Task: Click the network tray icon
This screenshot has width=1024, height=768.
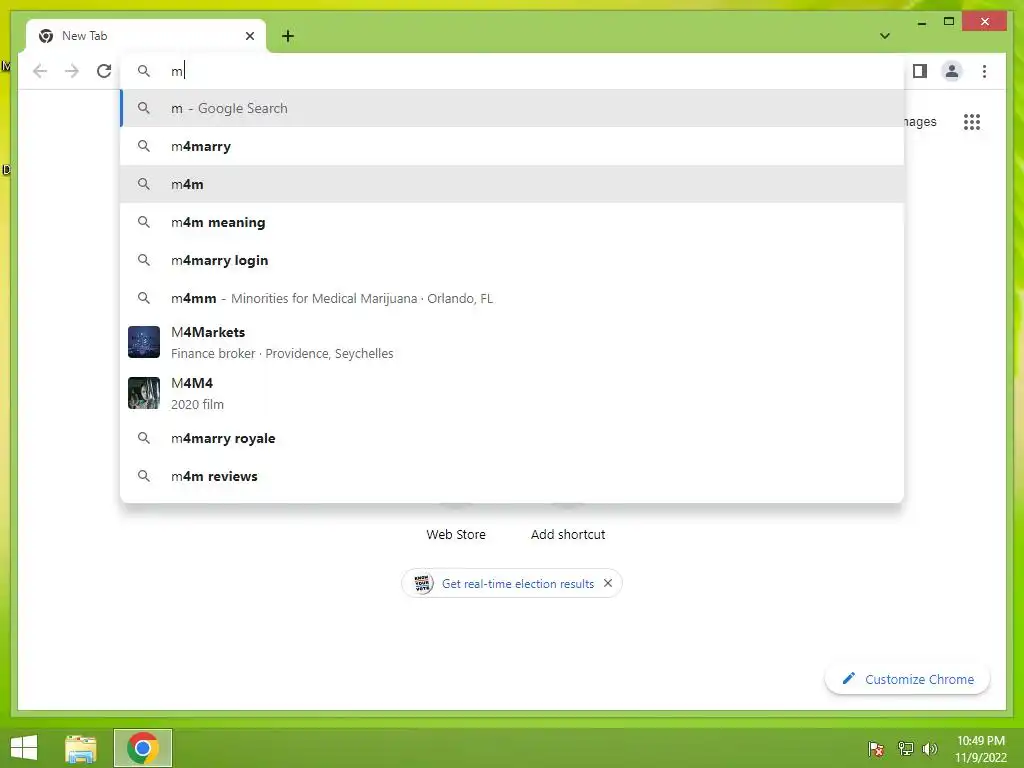Action: pyautogui.click(x=905, y=748)
